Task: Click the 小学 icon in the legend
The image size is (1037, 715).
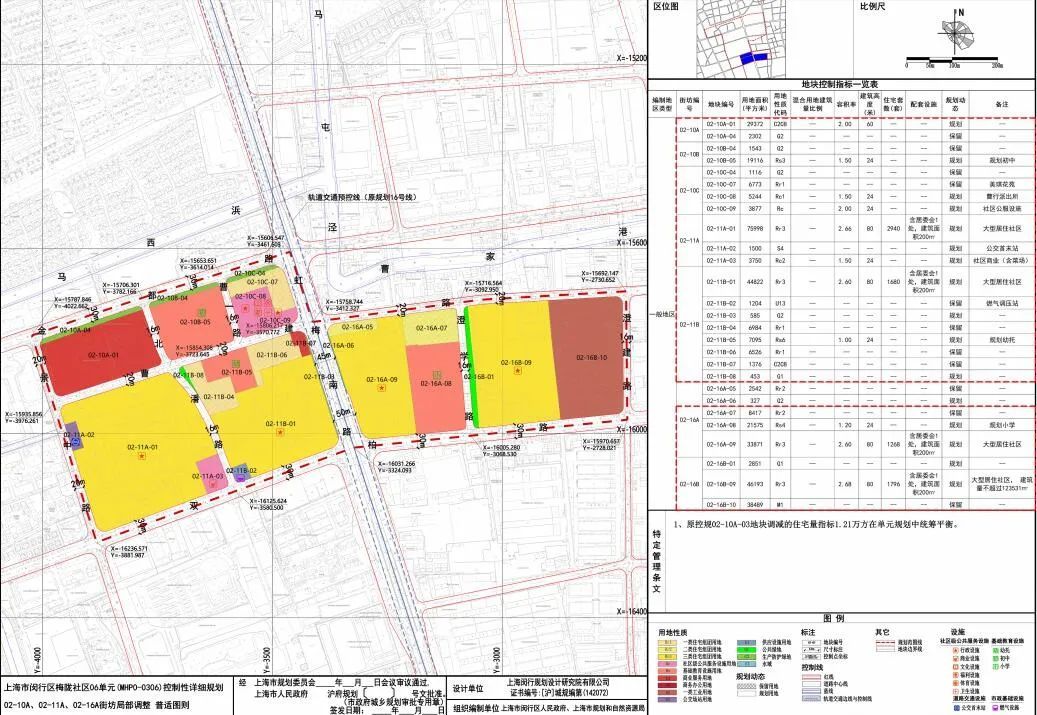Action: pos(995,667)
